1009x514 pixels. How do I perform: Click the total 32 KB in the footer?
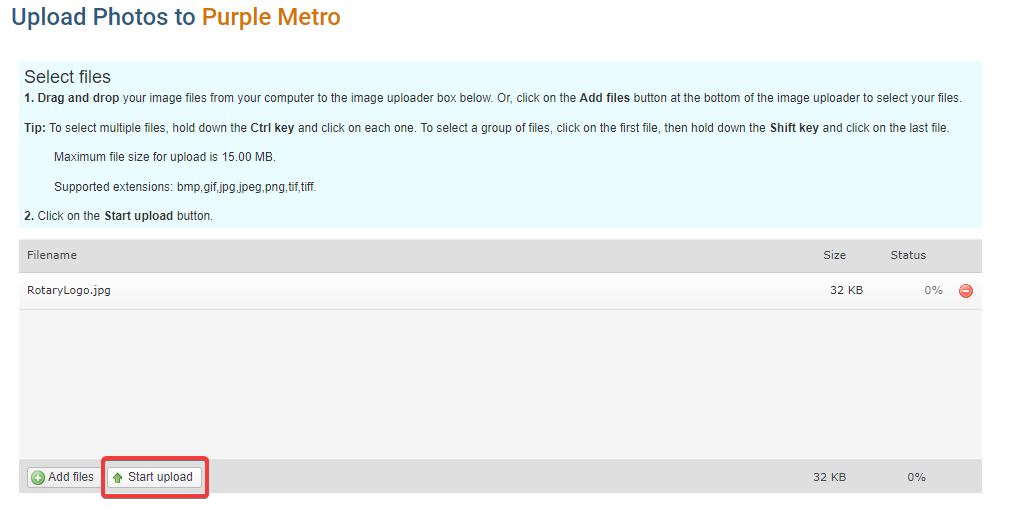tap(829, 478)
